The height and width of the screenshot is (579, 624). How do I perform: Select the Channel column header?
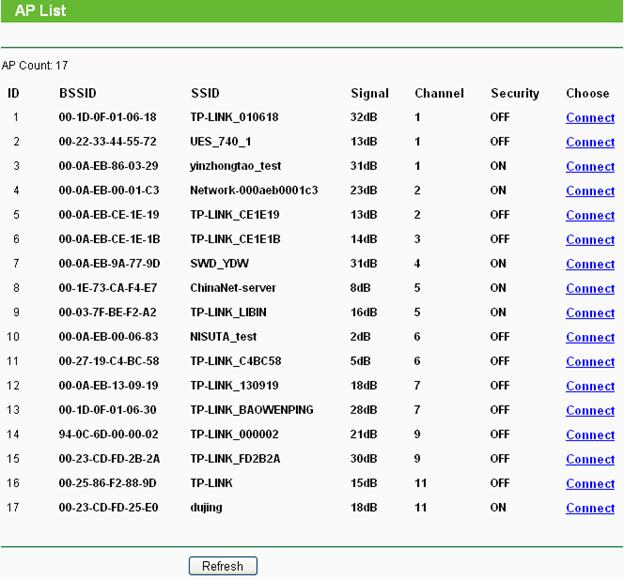(439, 93)
